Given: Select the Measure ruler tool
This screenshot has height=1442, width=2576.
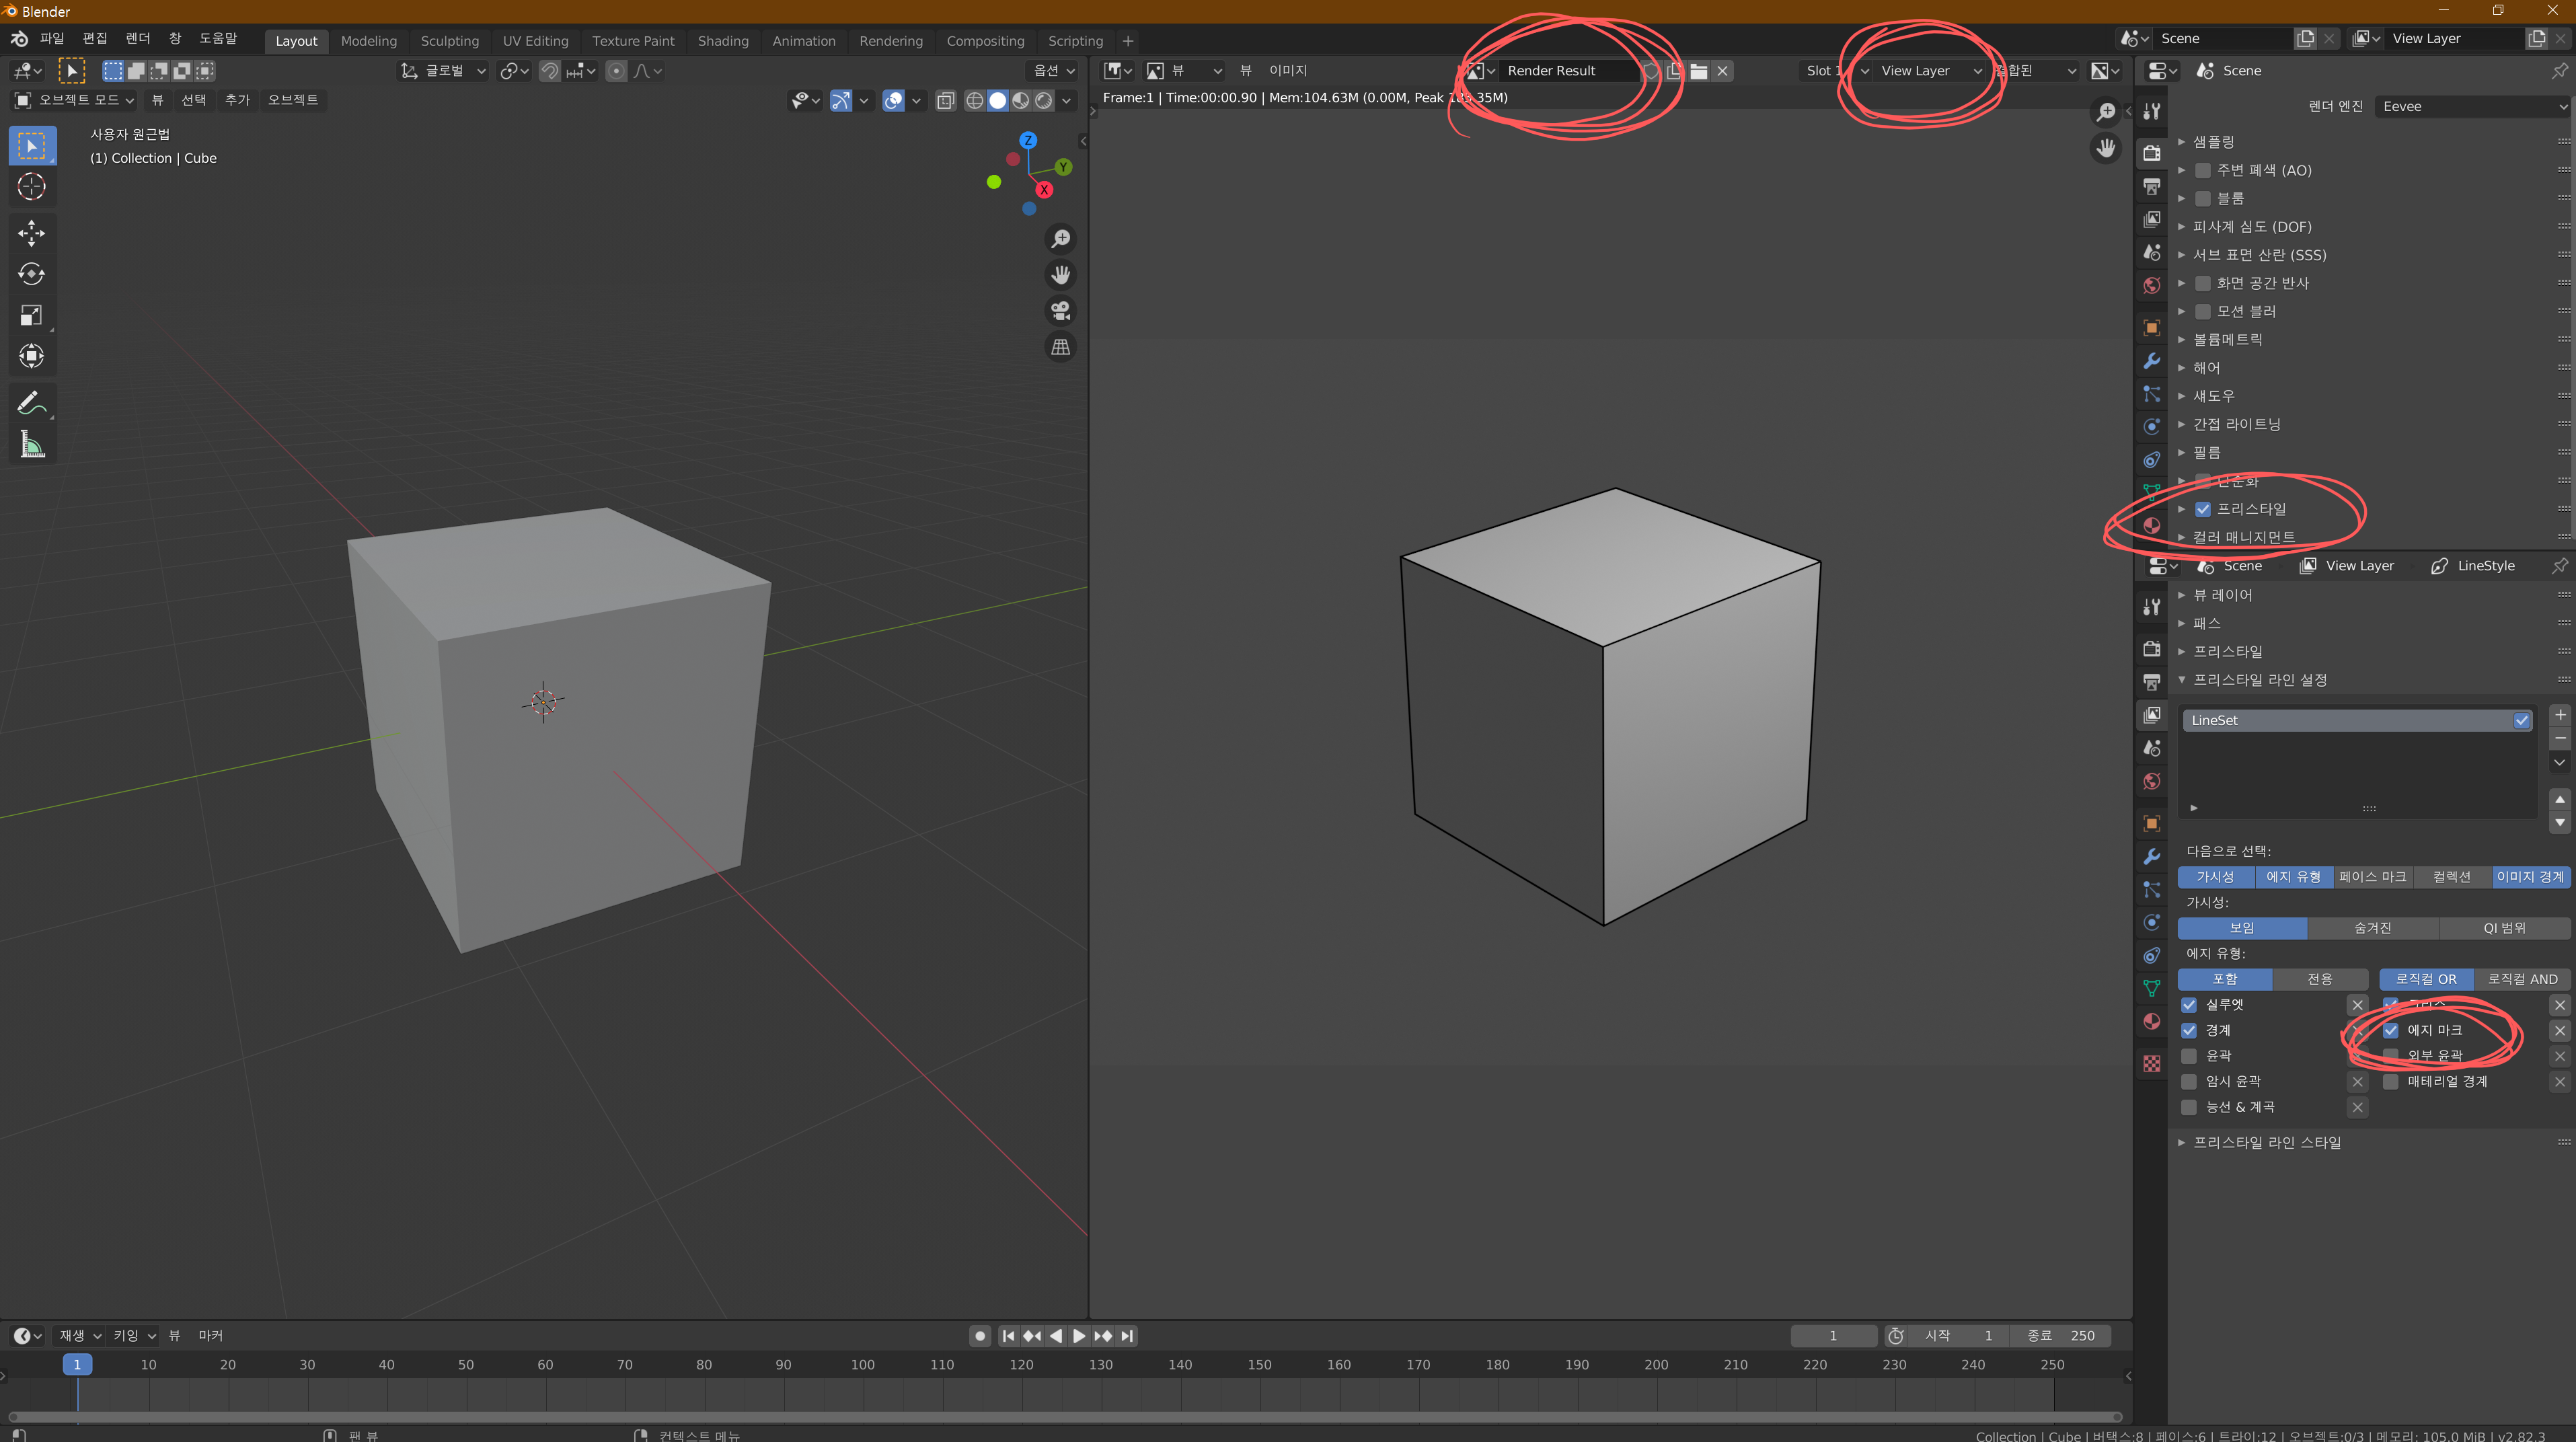Looking at the screenshot, I should 32,444.
